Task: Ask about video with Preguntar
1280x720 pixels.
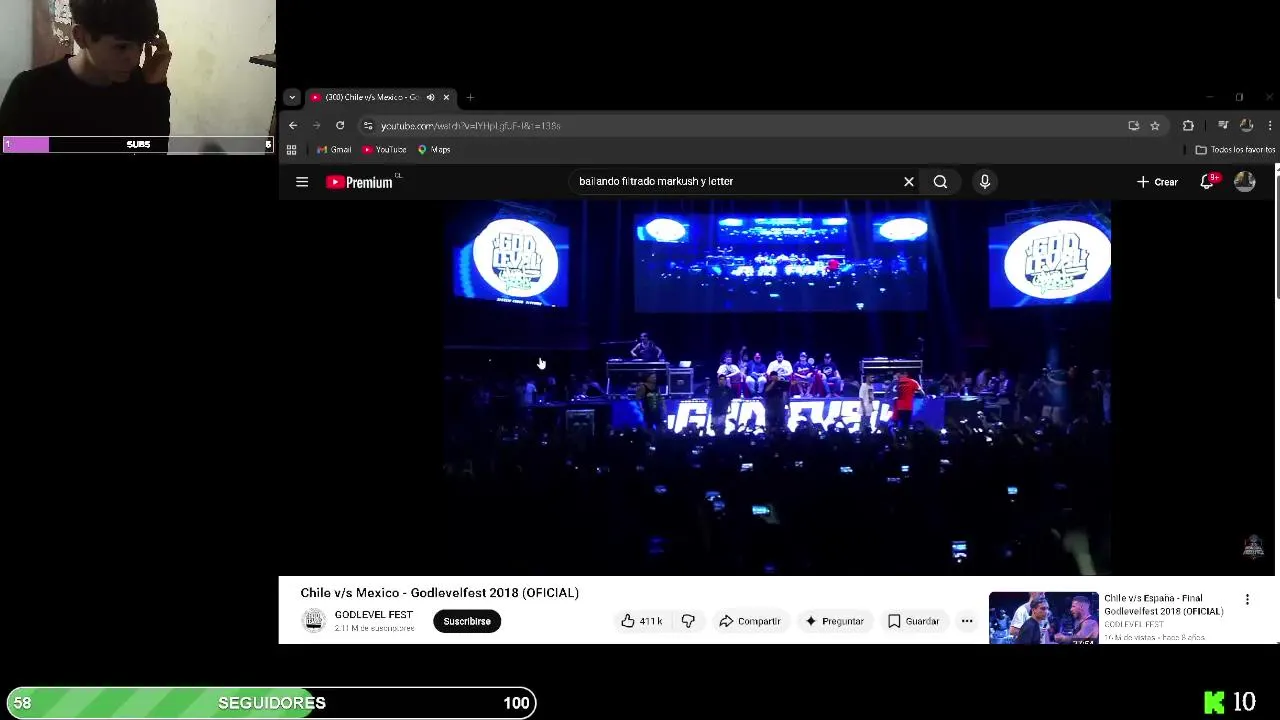Action: tap(835, 621)
